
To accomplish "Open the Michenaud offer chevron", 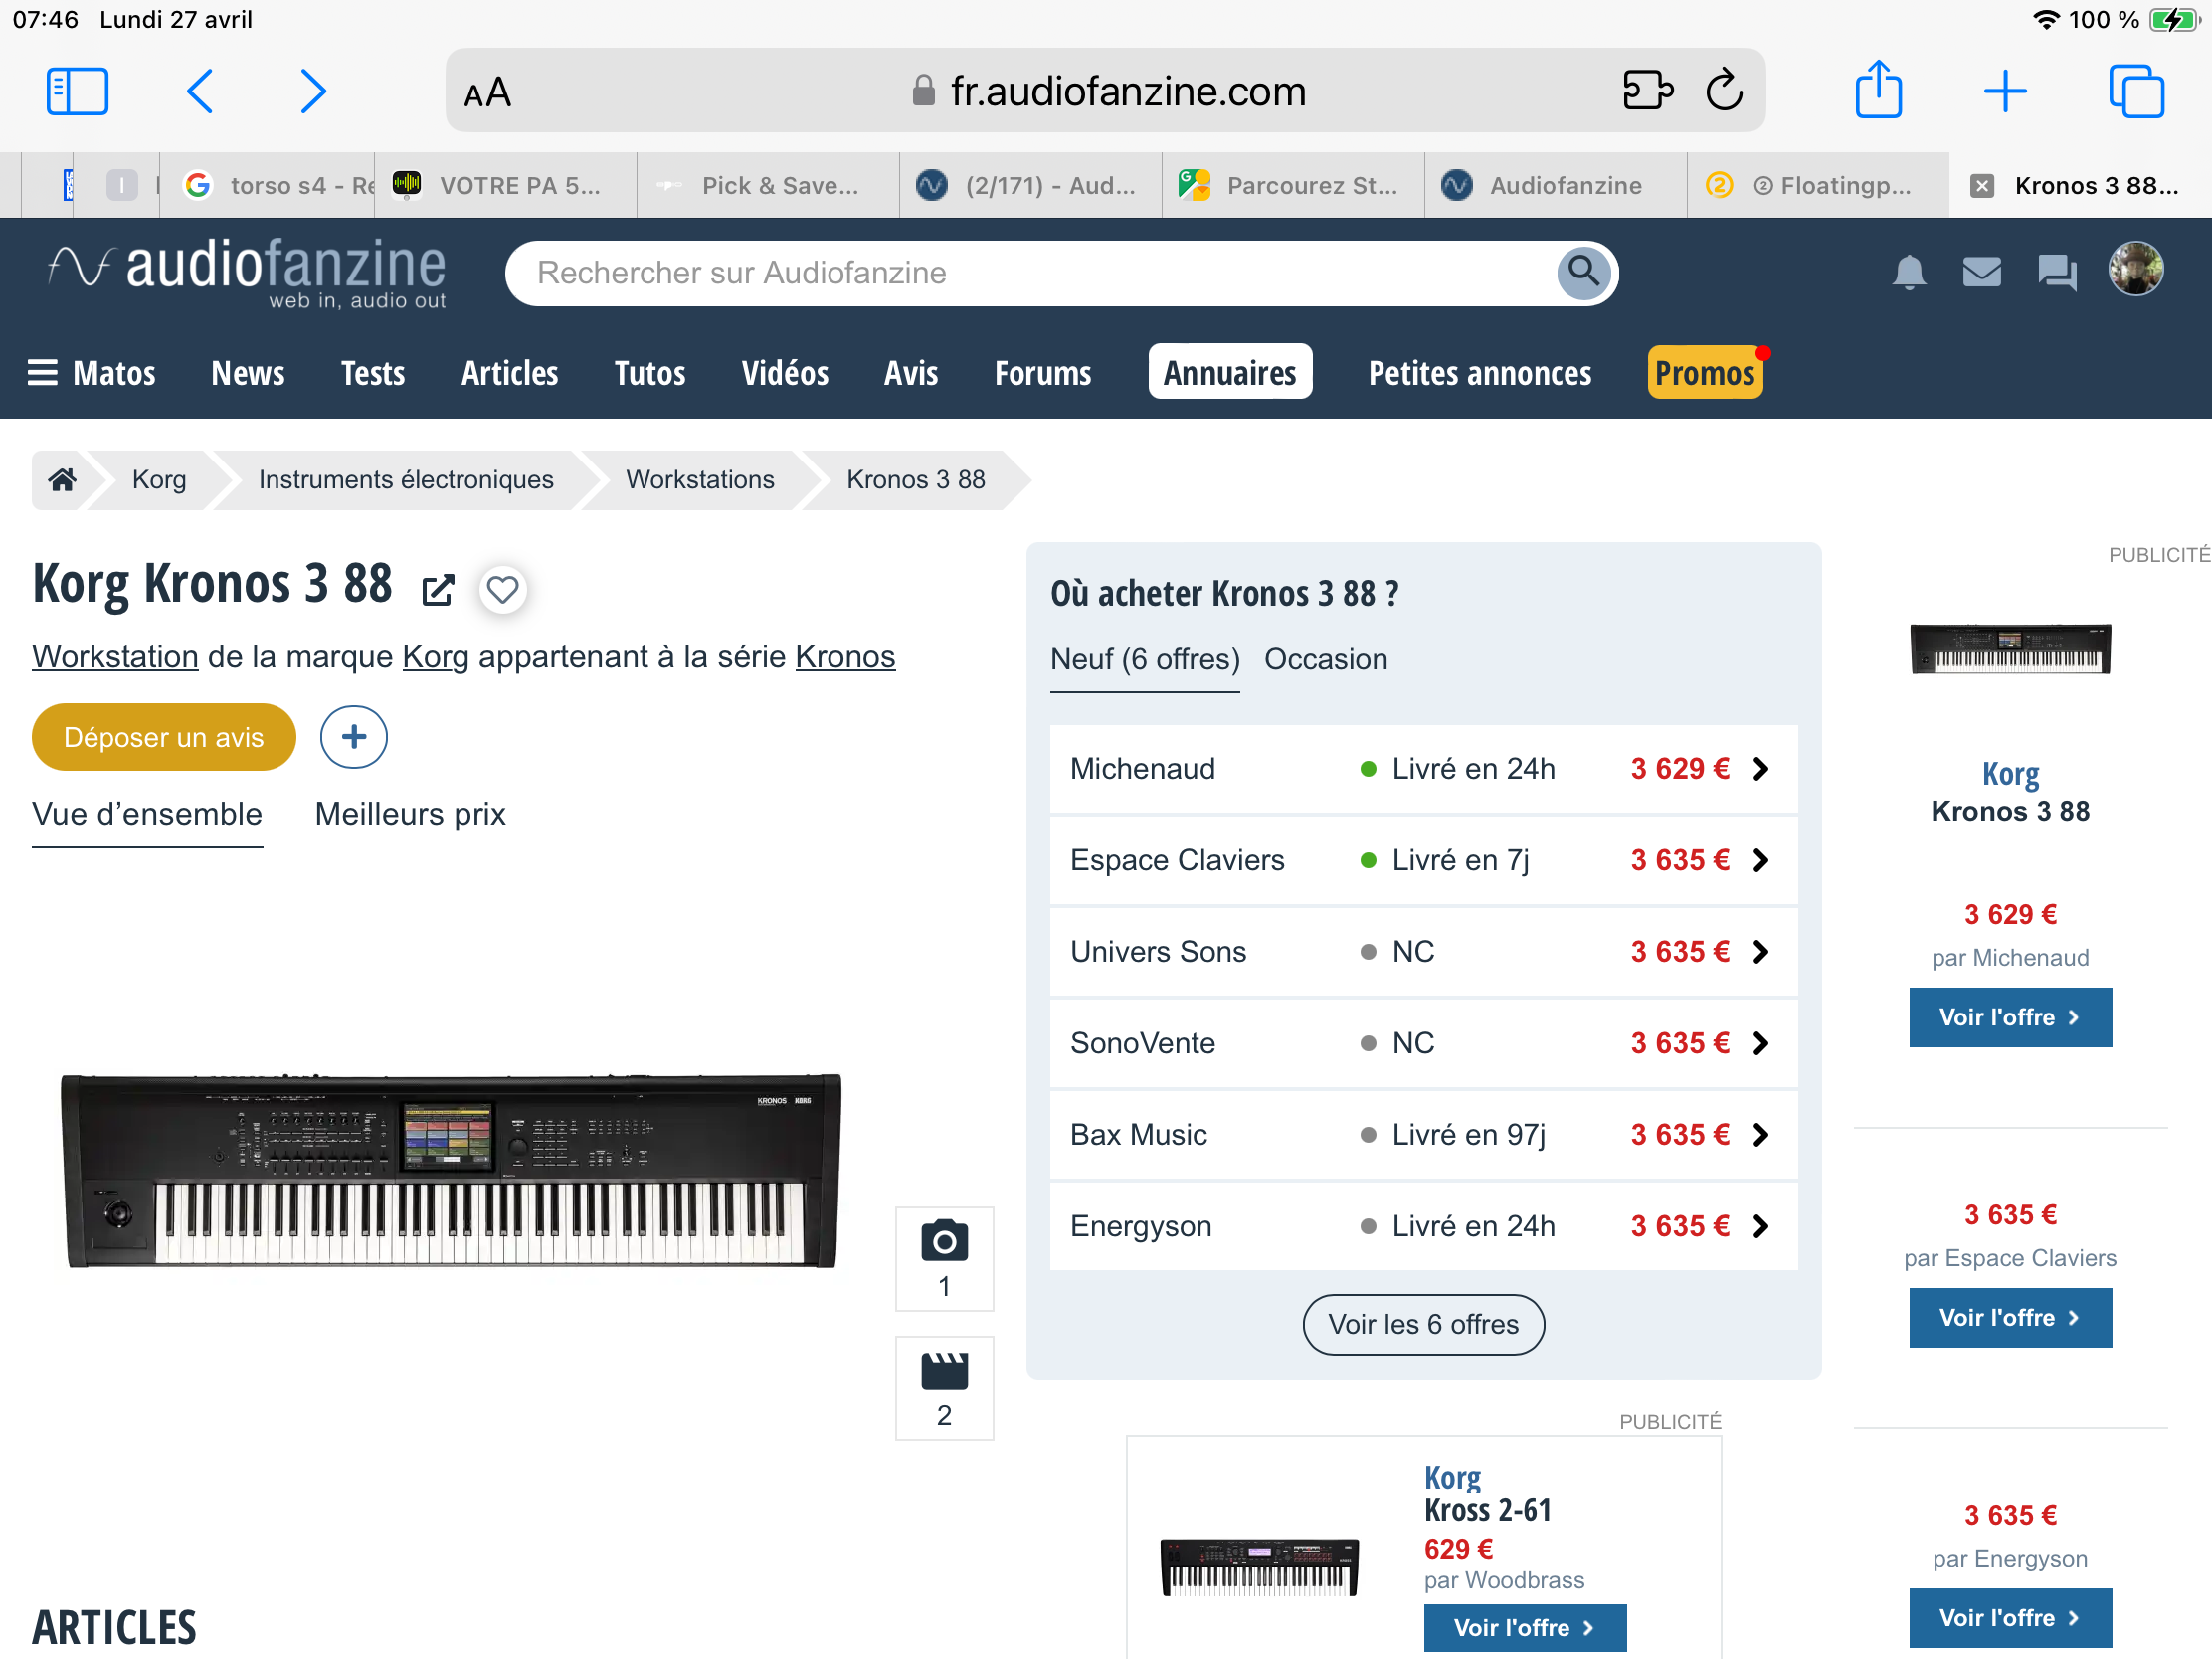I will (x=1761, y=769).
